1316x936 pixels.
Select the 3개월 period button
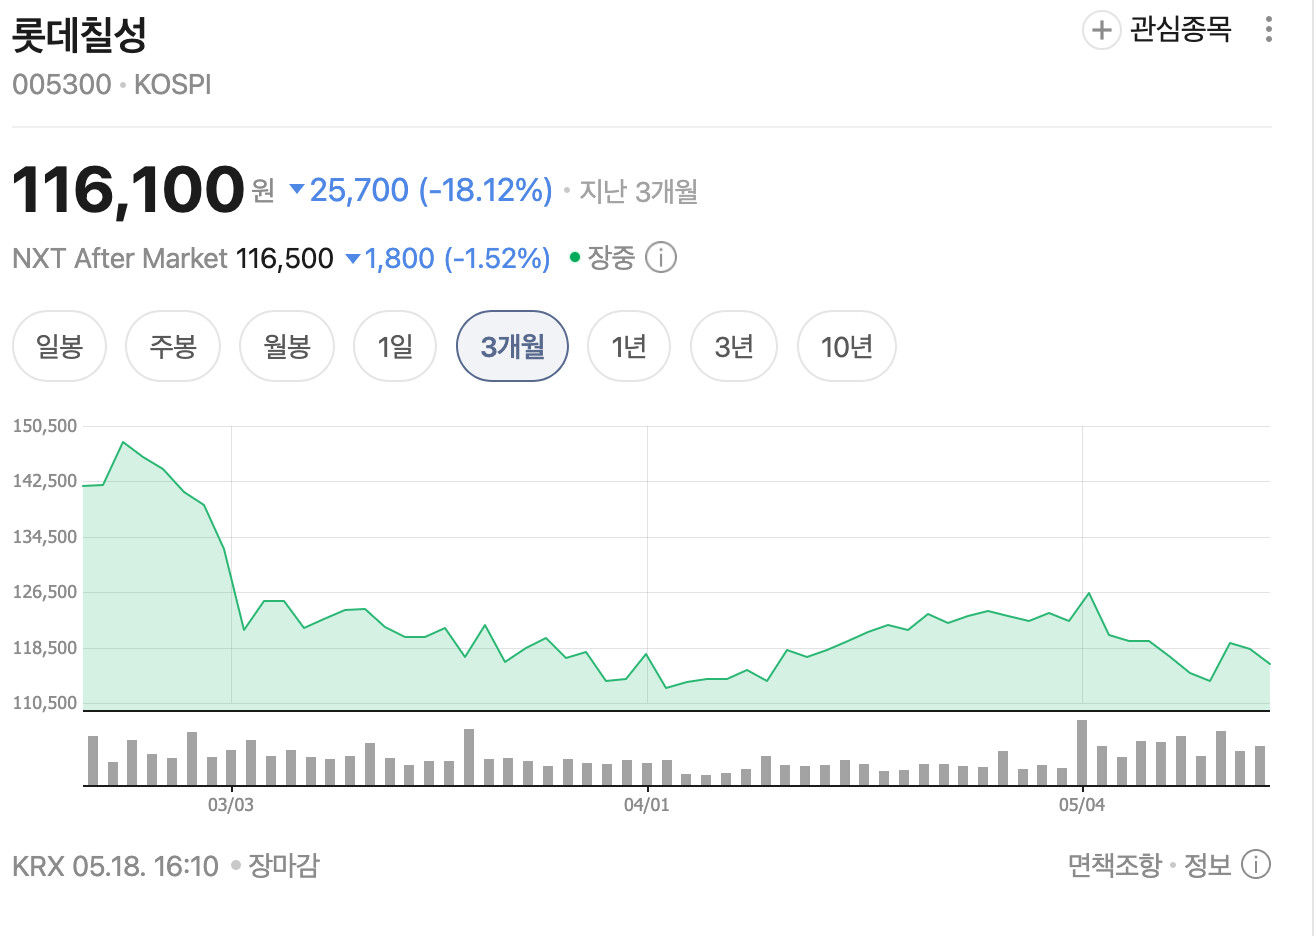(512, 346)
